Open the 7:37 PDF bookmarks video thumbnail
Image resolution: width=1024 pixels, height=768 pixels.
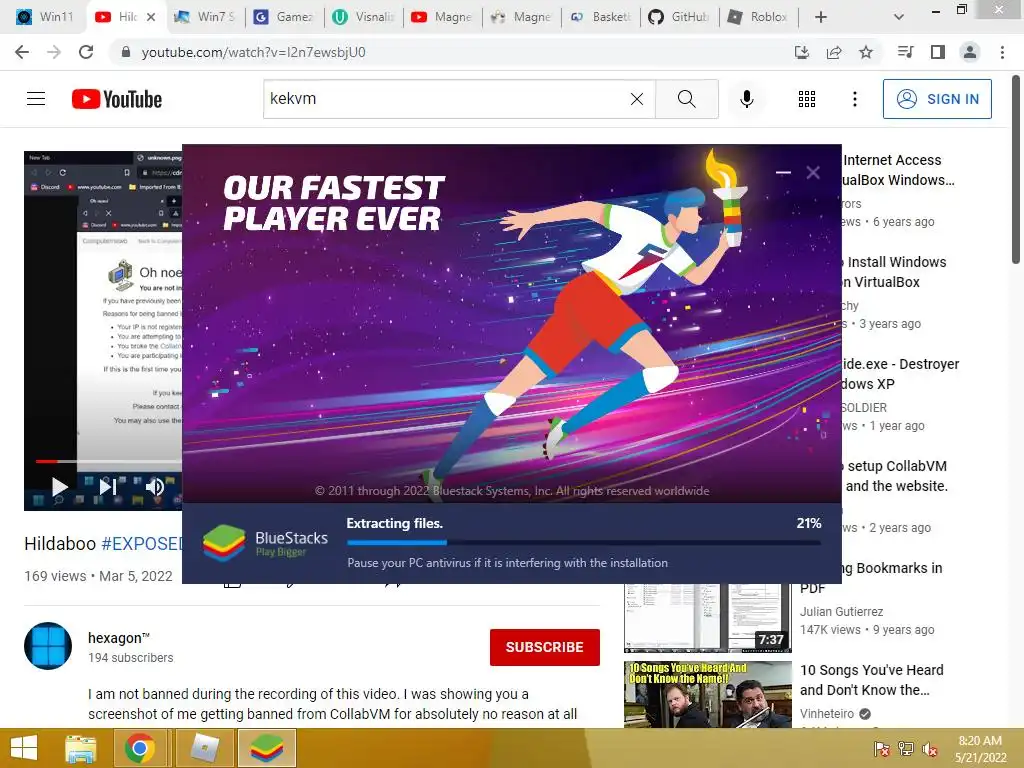pyautogui.click(x=707, y=618)
